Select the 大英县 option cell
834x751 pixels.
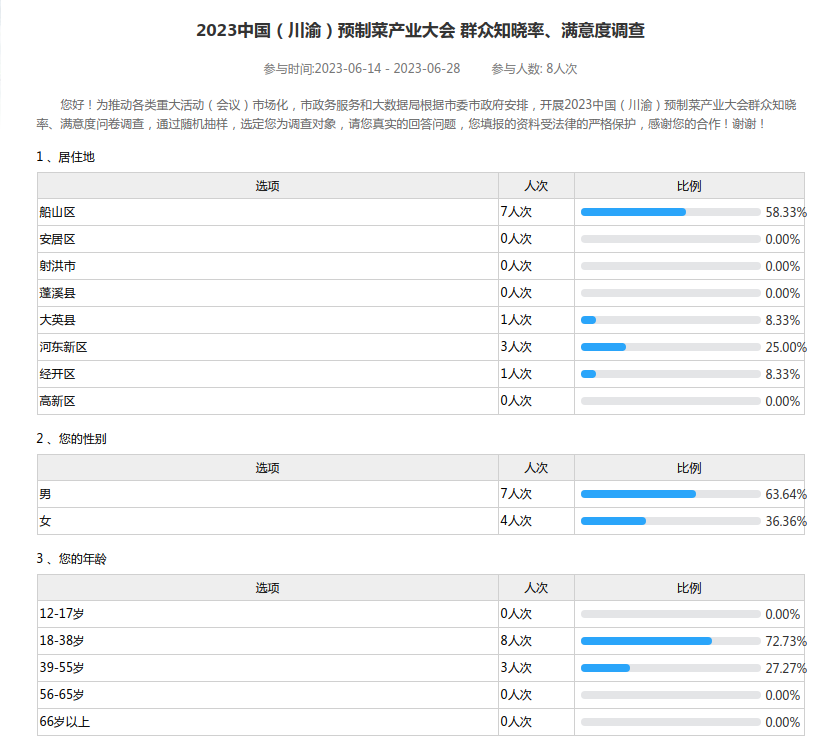[58, 320]
